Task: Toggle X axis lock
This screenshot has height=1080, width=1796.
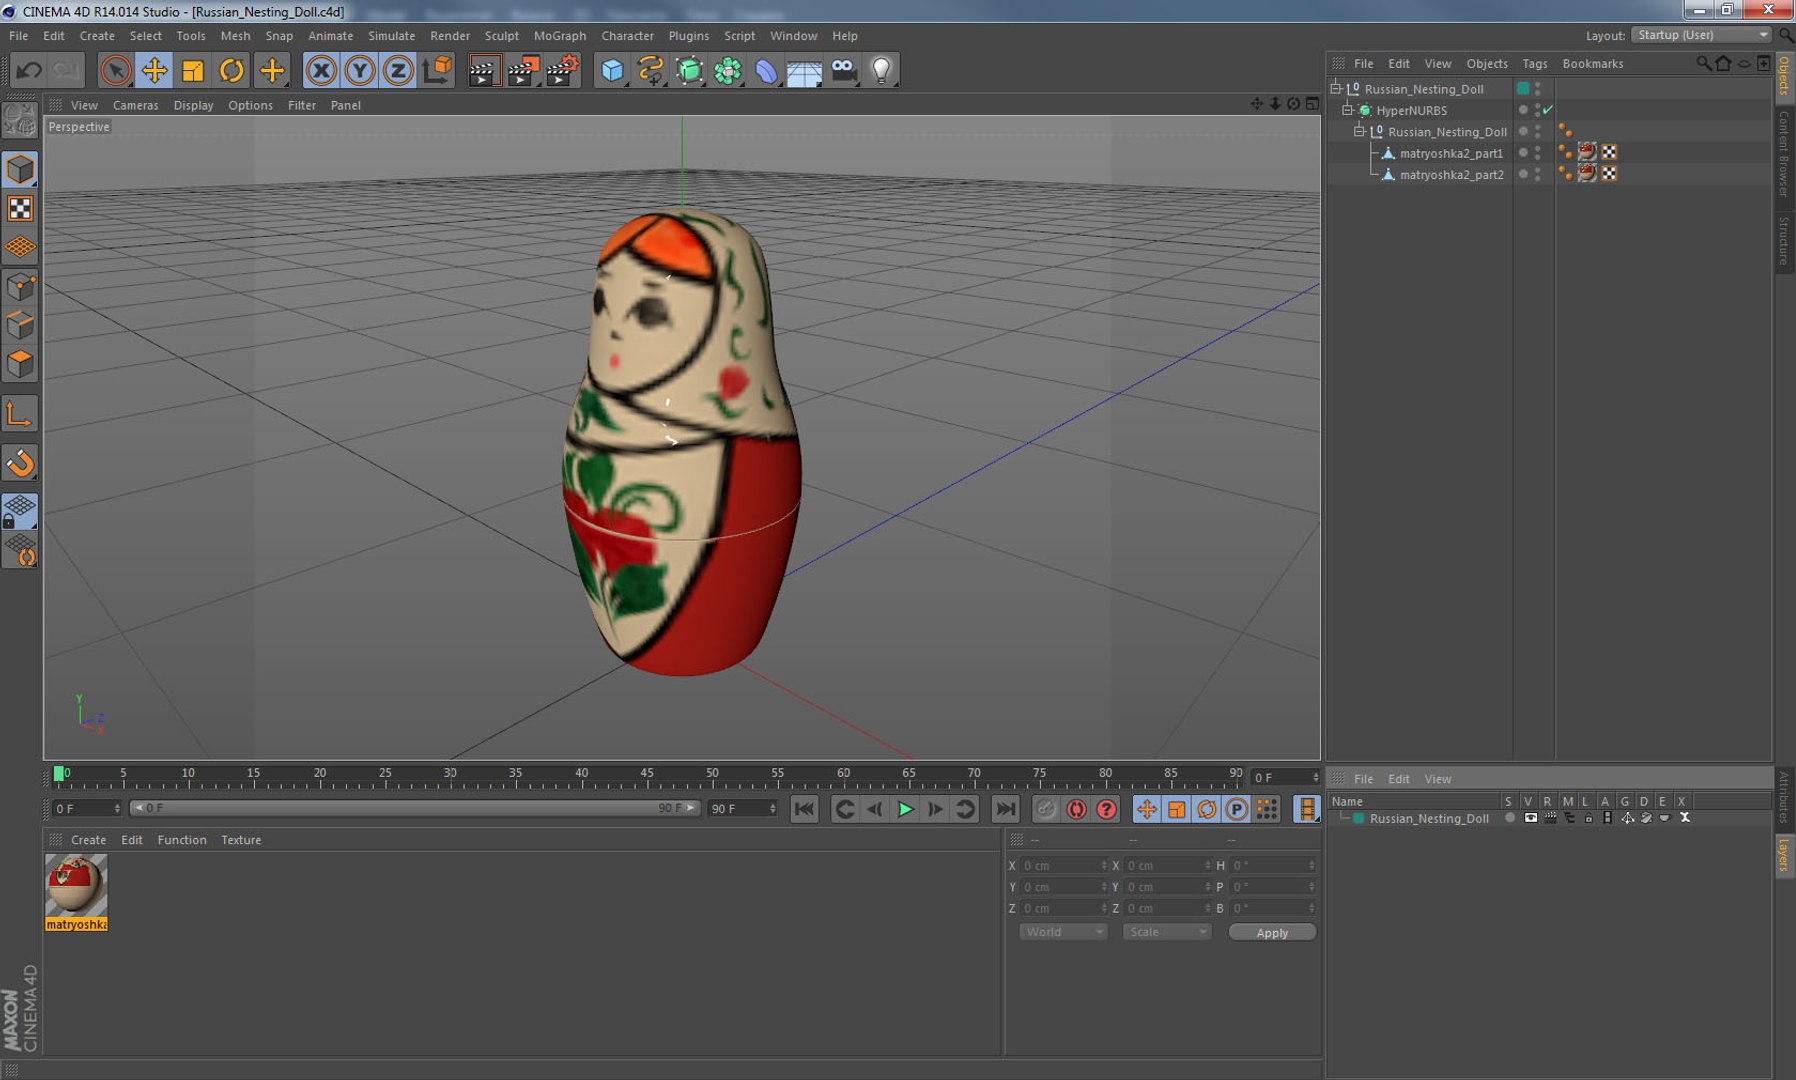Action: pyautogui.click(x=321, y=70)
